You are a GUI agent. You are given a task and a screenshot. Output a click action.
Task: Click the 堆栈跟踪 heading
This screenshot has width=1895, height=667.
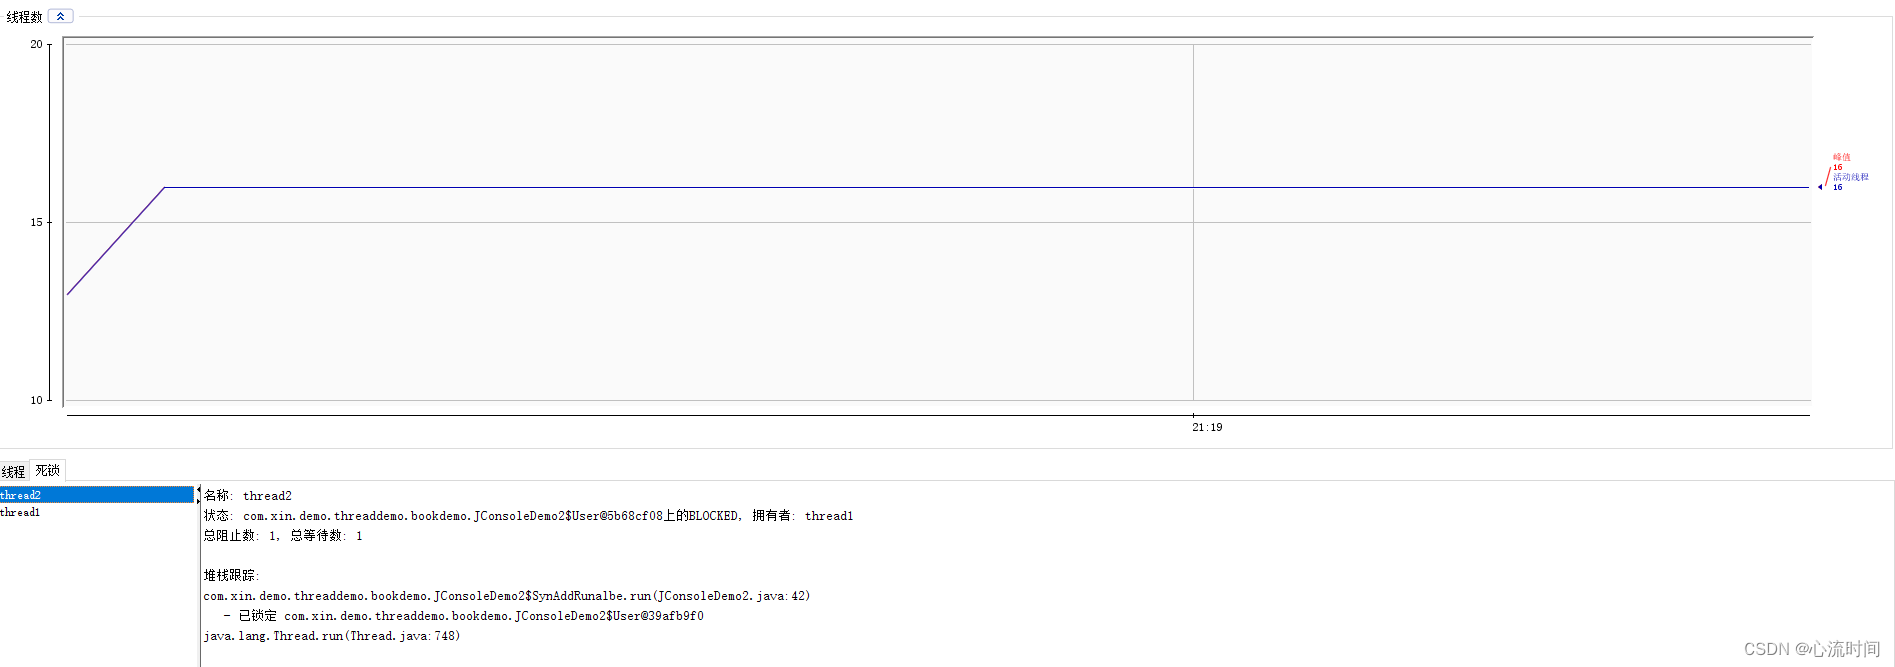[231, 576]
